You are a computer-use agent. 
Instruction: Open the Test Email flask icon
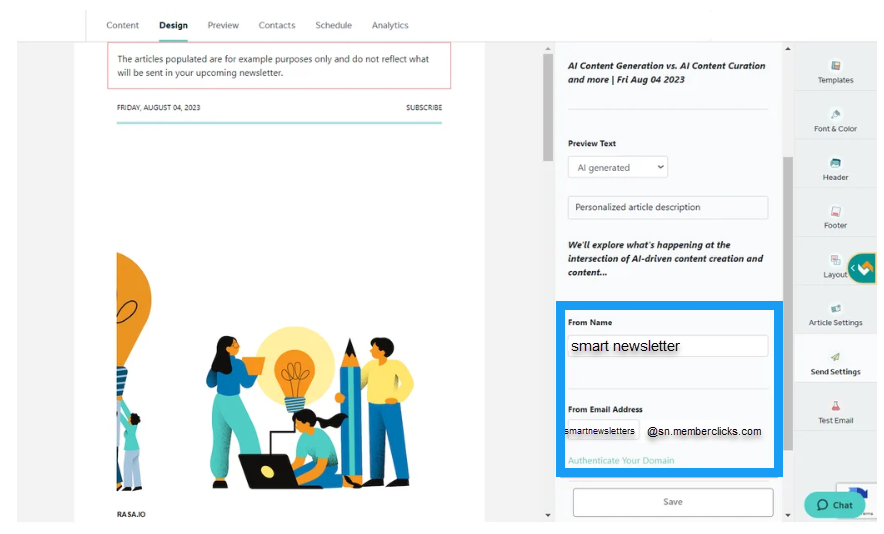(x=835, y=407)
